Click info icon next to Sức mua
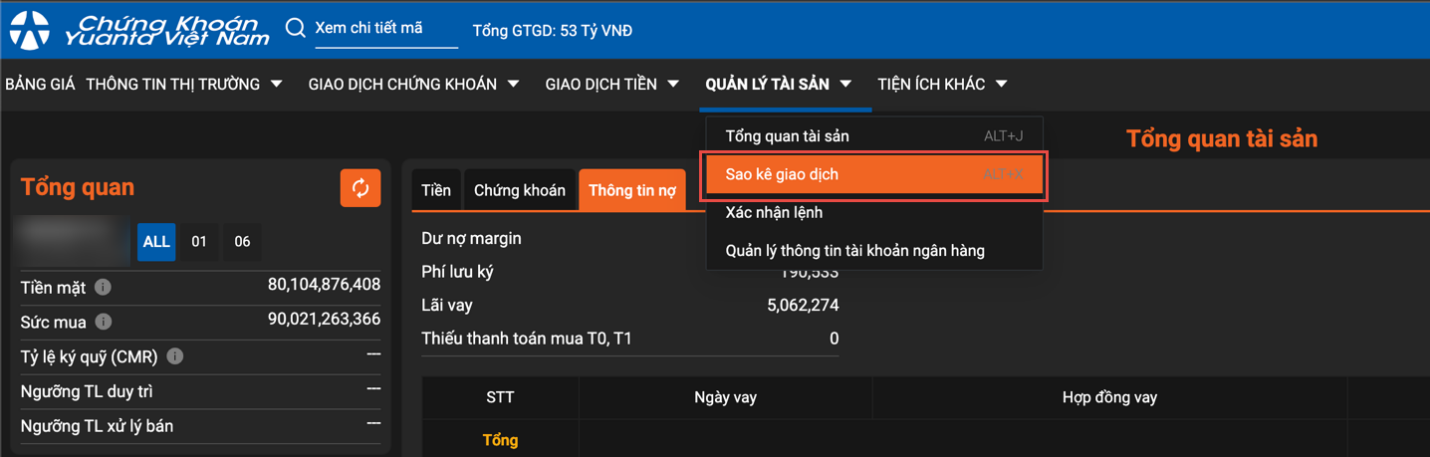The image size is (1430, 457). point(103,322)
